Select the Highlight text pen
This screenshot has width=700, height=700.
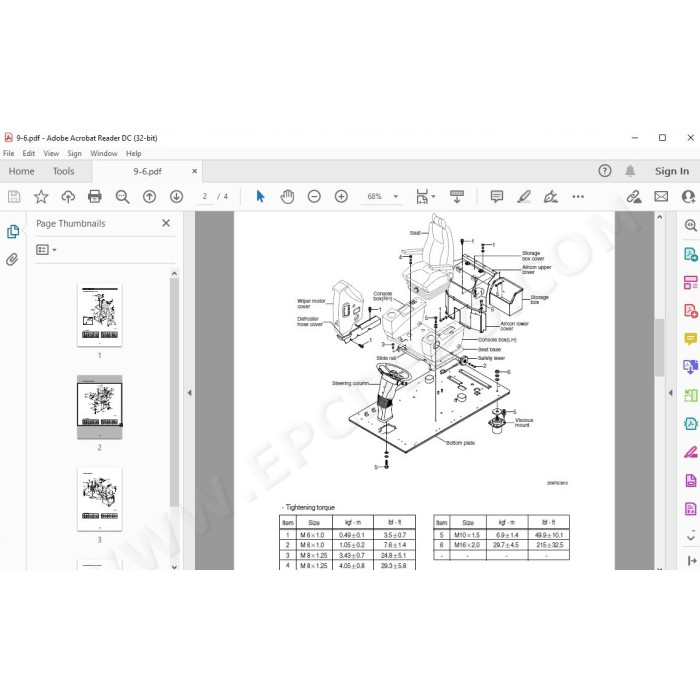click(524, 196)
